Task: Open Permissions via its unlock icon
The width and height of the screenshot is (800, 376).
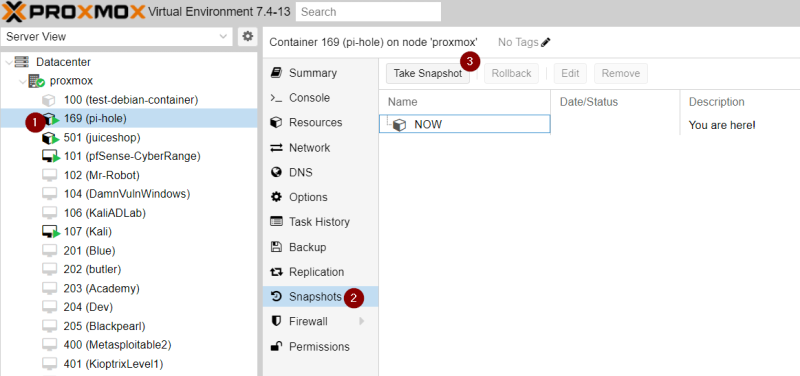Action: tap(276, 346)
